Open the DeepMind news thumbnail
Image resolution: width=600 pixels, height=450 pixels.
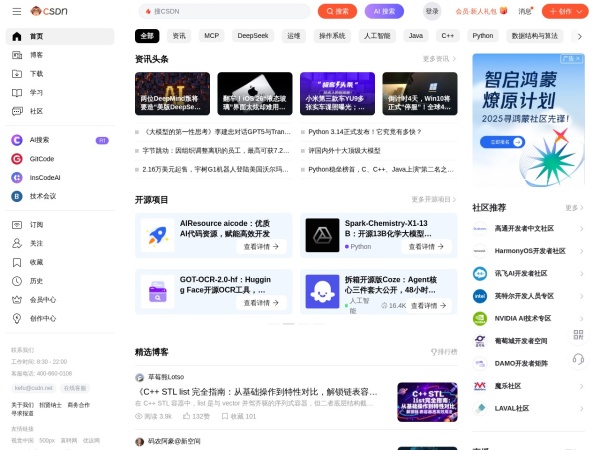click(172, 94)
